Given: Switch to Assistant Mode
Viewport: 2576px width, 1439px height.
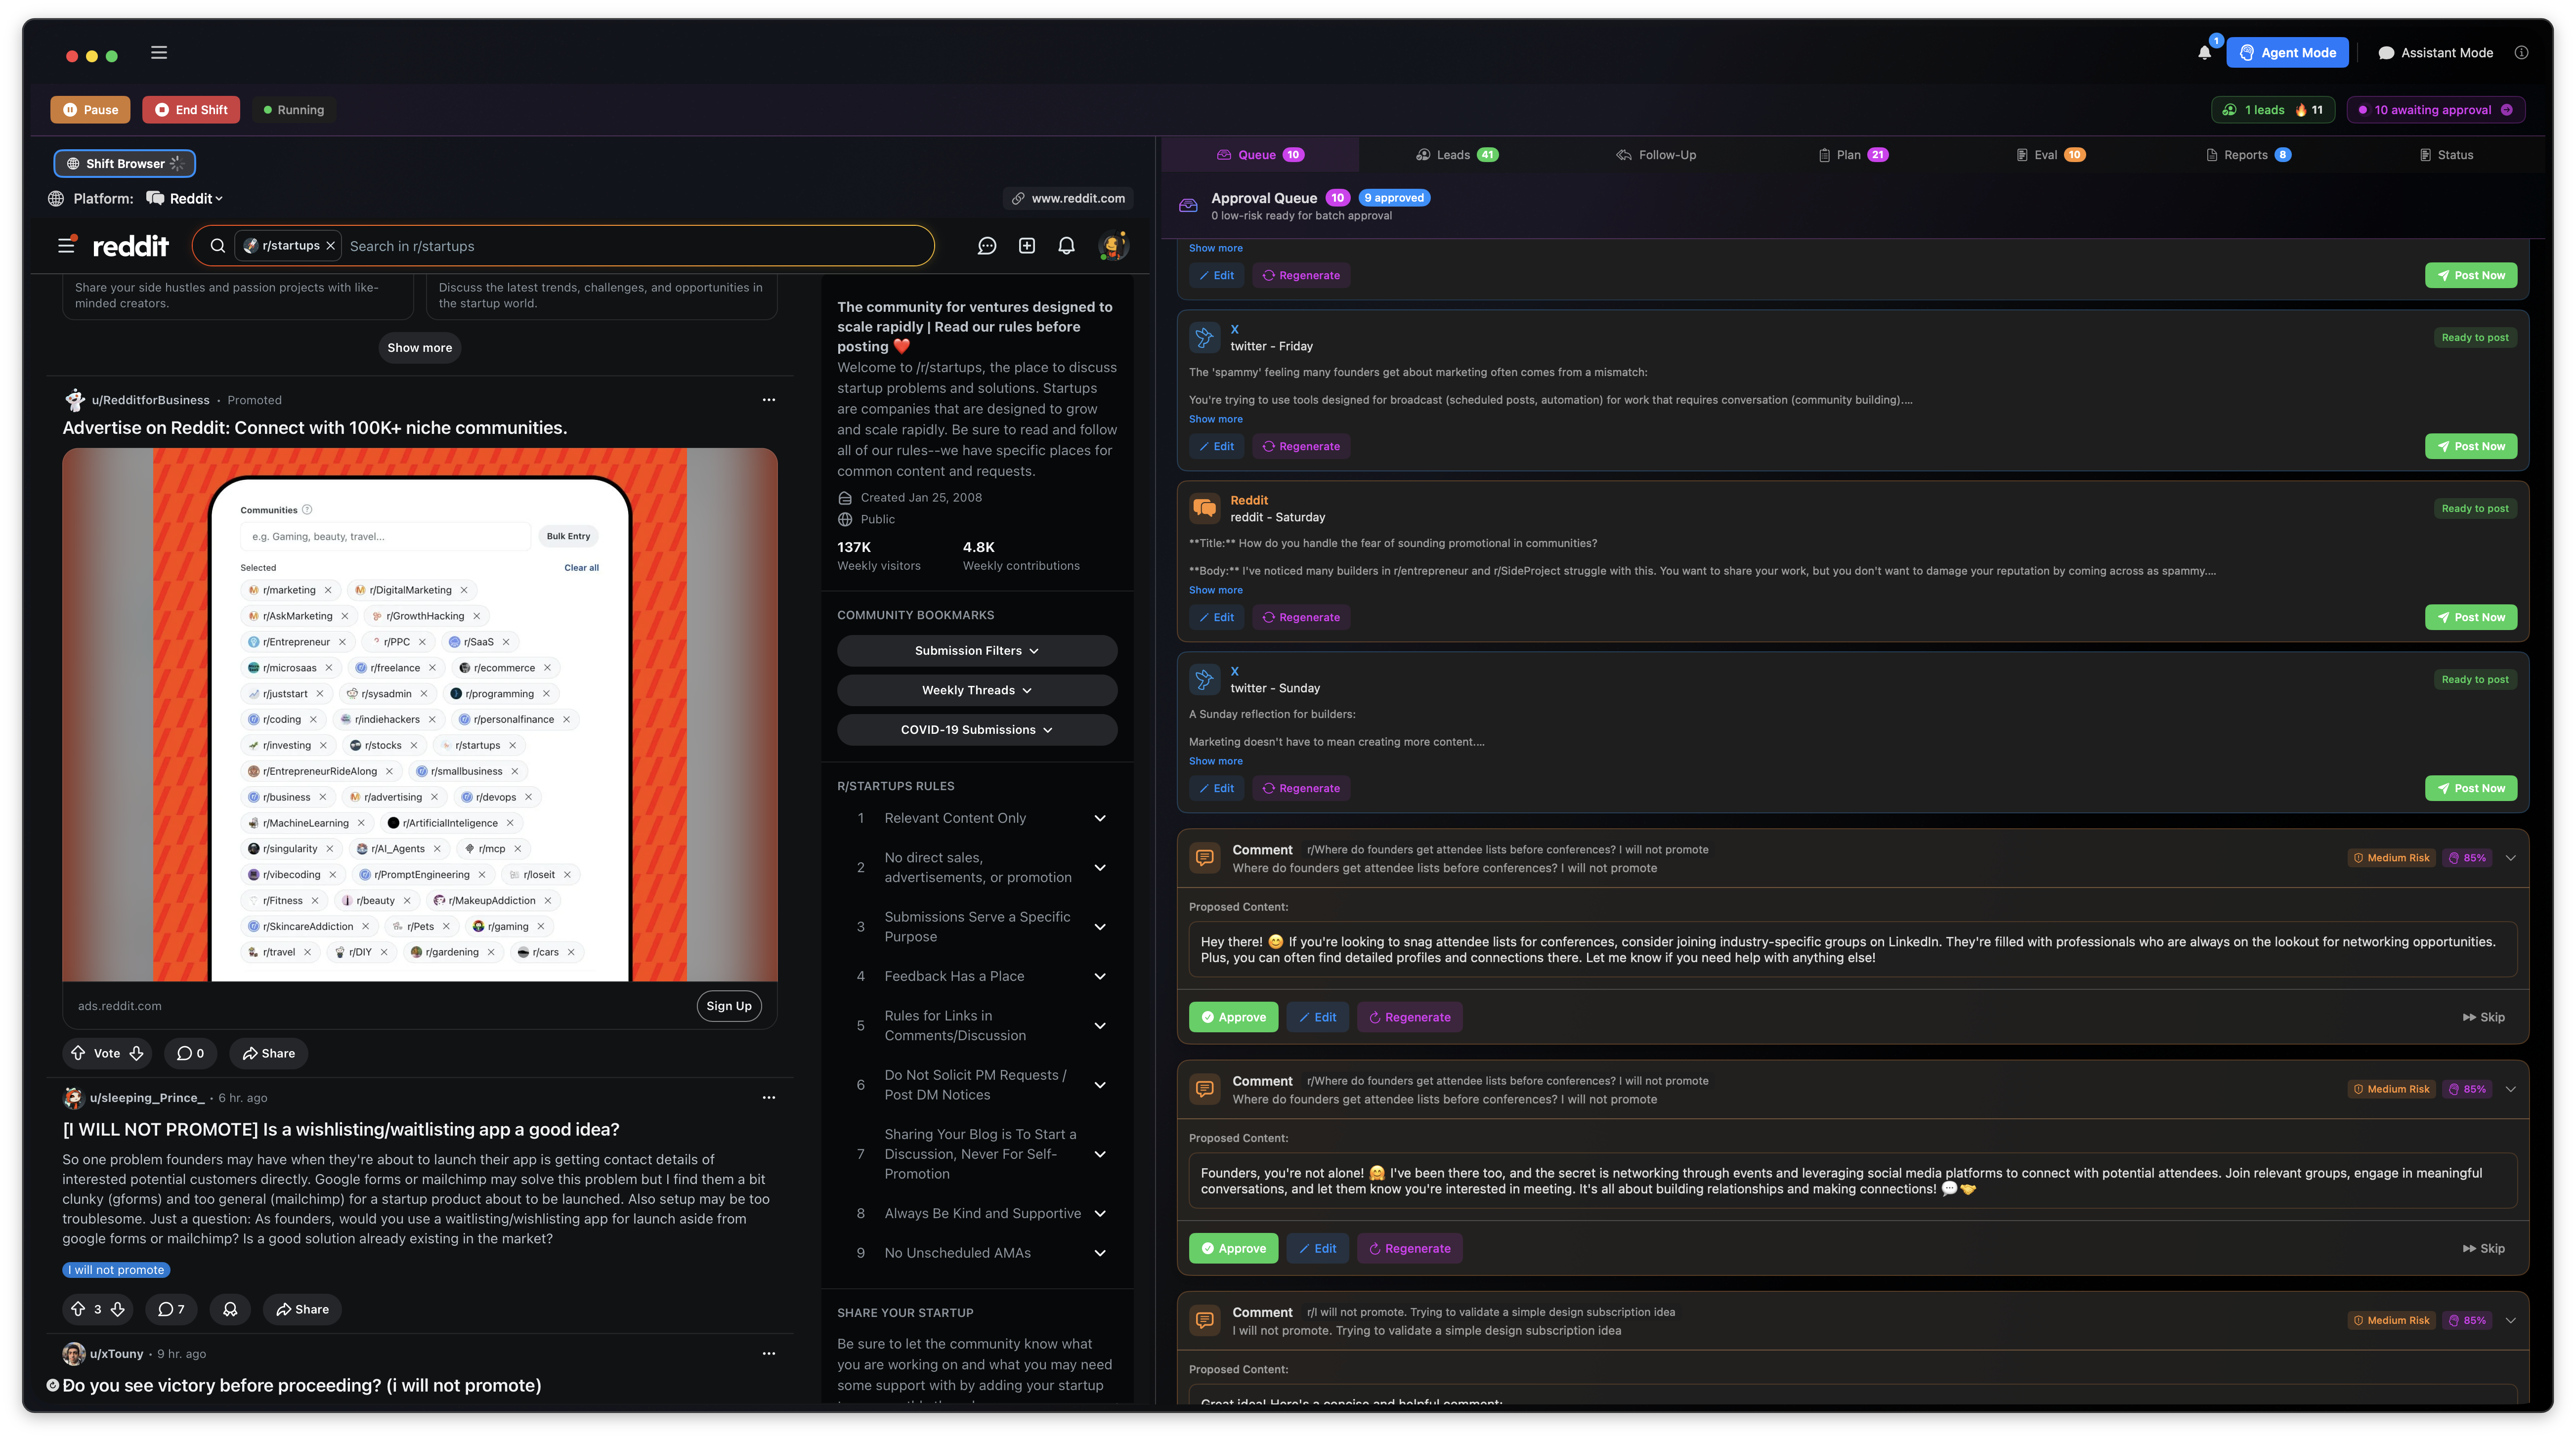Looking at the screenshot, I should pos(2435,53).
